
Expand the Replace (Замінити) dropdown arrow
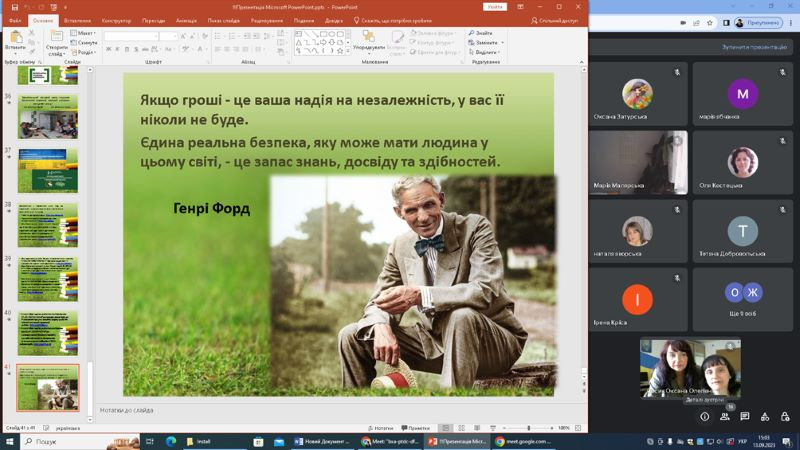503,43
